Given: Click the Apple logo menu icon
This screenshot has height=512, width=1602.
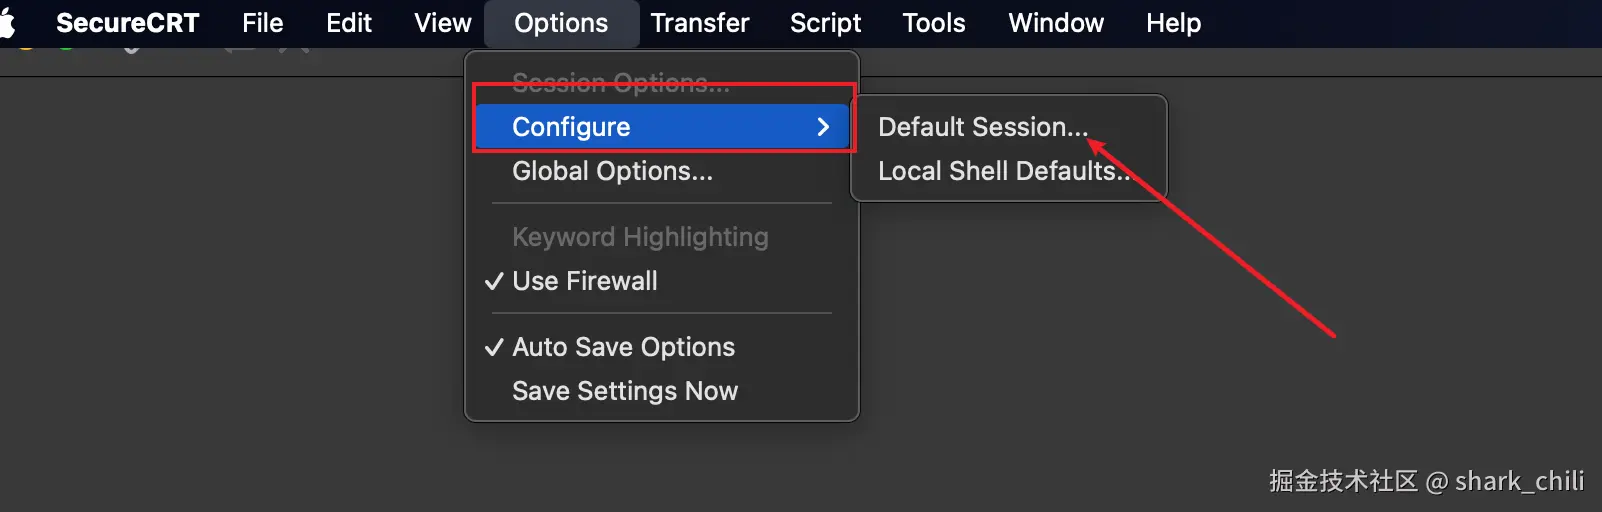Looking at the screenshot, I should click(8, 22).
